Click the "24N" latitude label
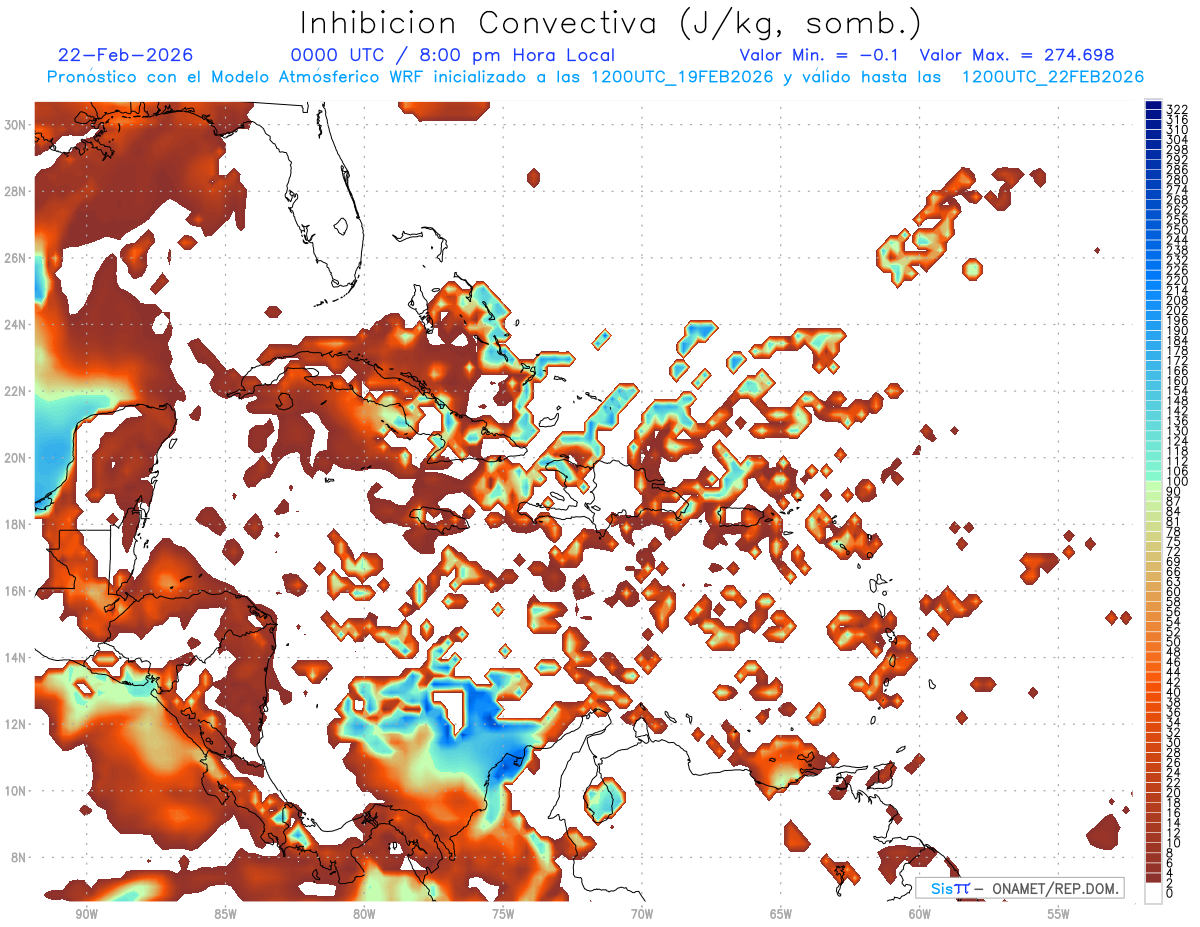The height and width of the screenshot is (927, 1200). (17, 325)
